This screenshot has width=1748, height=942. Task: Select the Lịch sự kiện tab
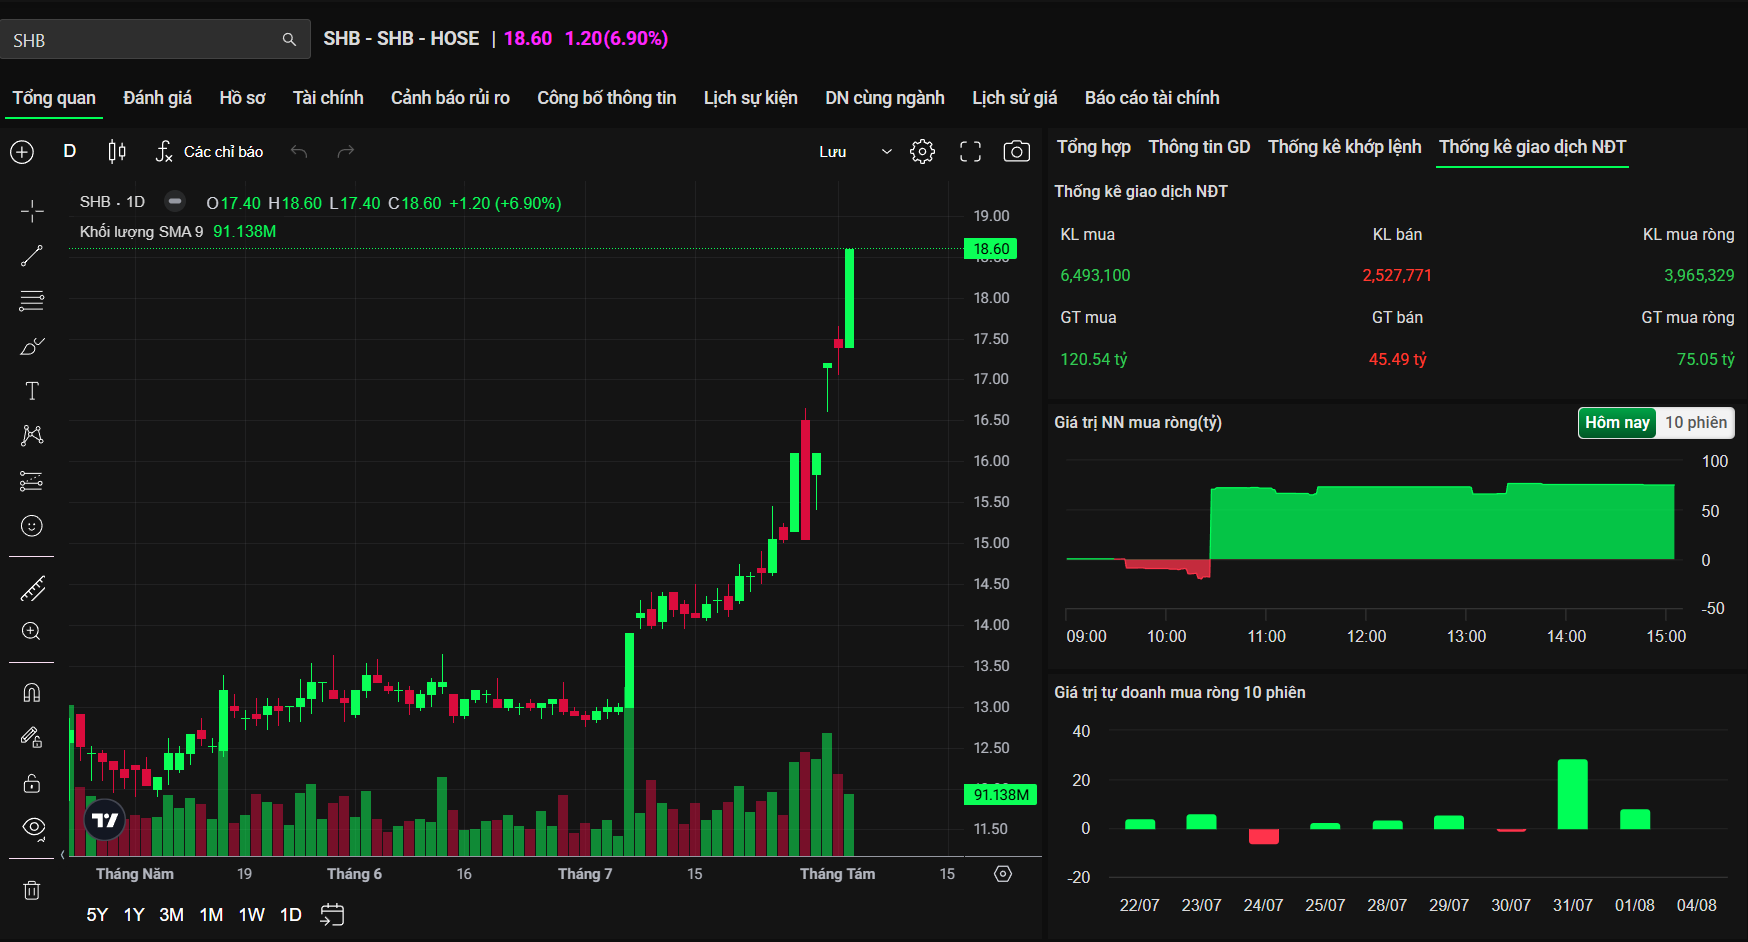tap(750, 98)
